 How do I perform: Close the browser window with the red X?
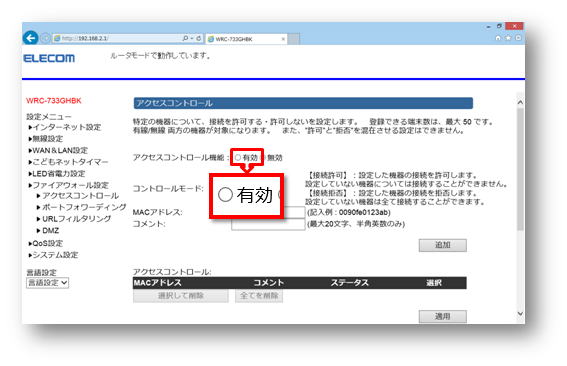[514, 26]
